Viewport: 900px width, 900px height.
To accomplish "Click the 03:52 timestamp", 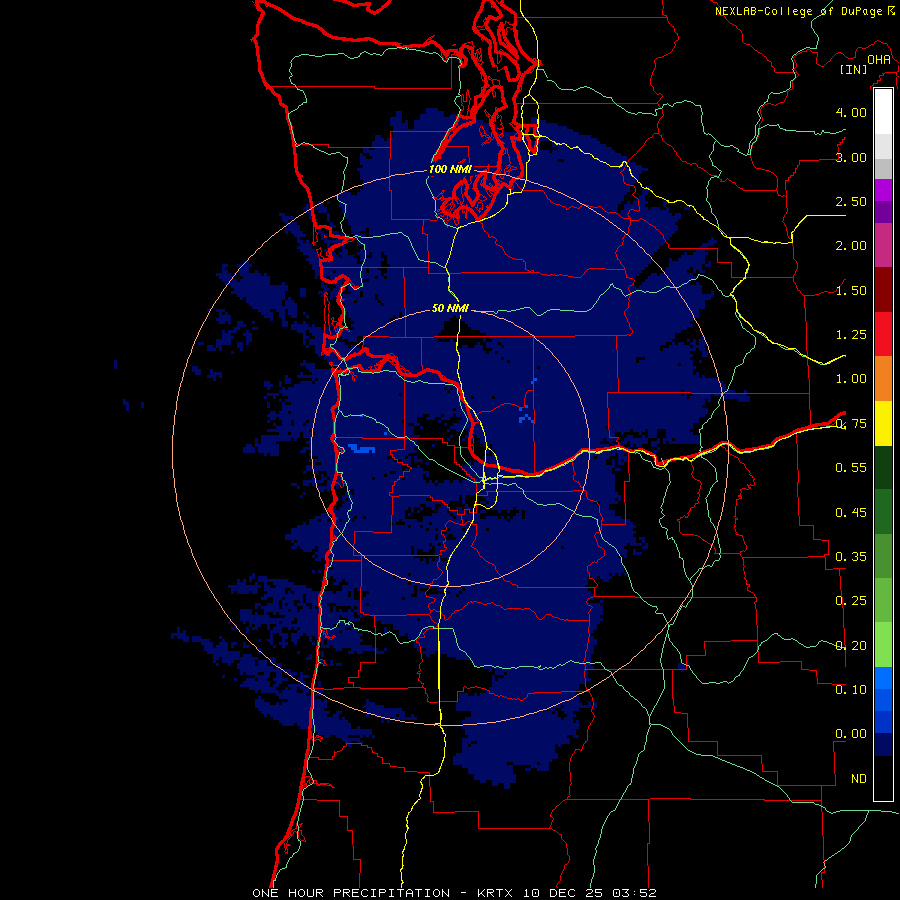I will (x=634, y=893).
